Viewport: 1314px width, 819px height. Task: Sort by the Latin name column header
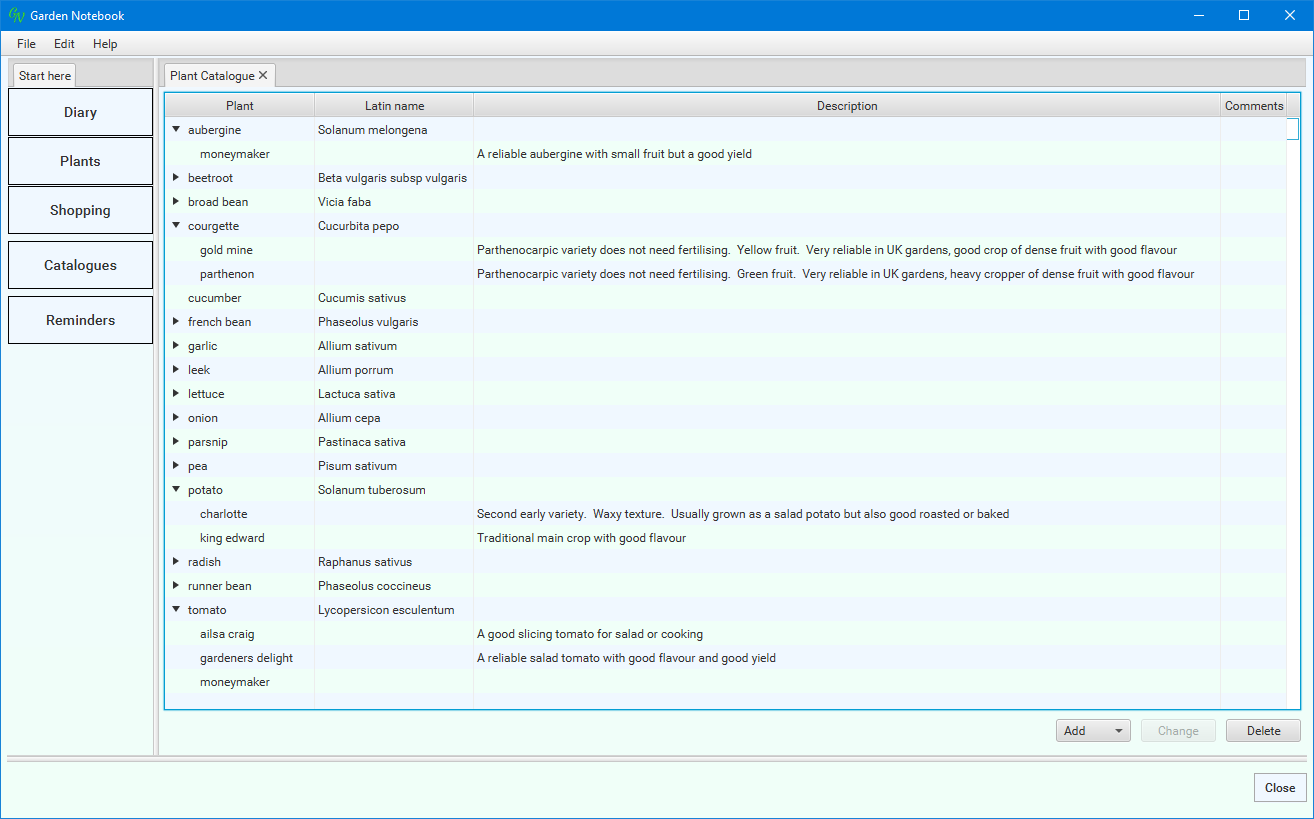[x=394, y=106]
